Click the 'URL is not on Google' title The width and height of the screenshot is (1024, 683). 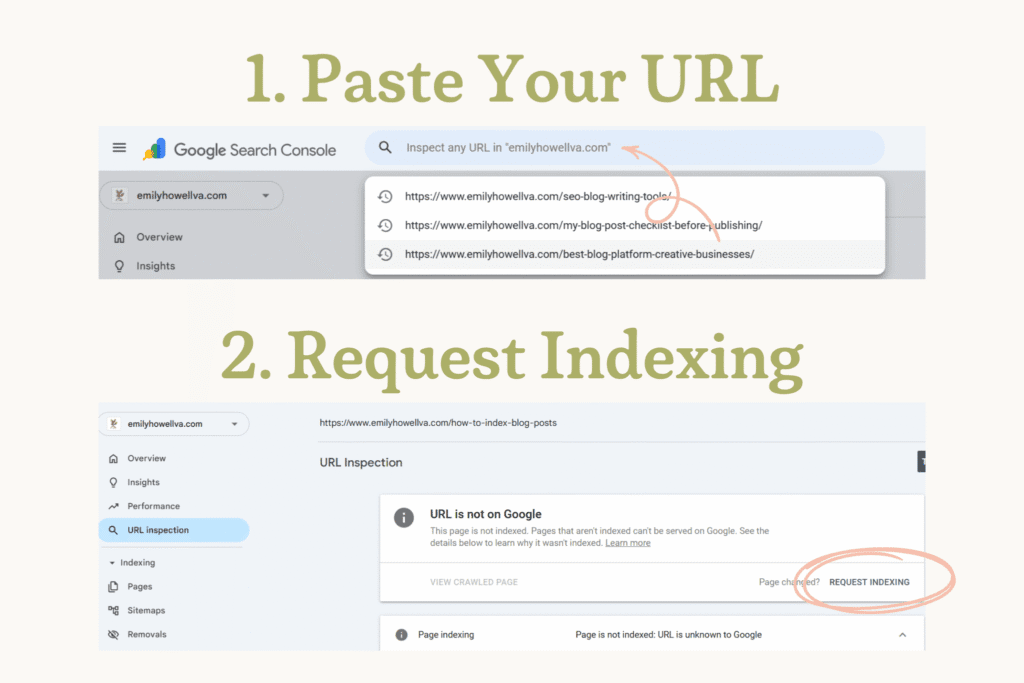486,514
